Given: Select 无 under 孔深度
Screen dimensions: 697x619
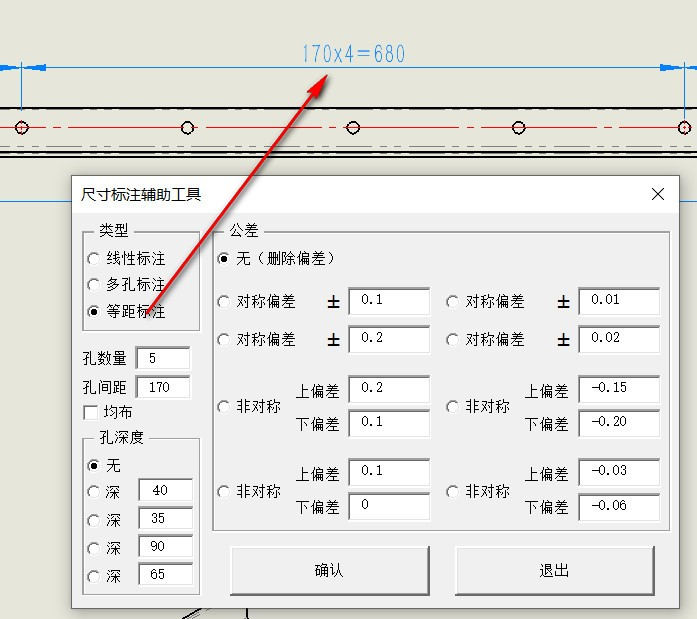Looking at the screenshot, I should [x=93, y=466].
